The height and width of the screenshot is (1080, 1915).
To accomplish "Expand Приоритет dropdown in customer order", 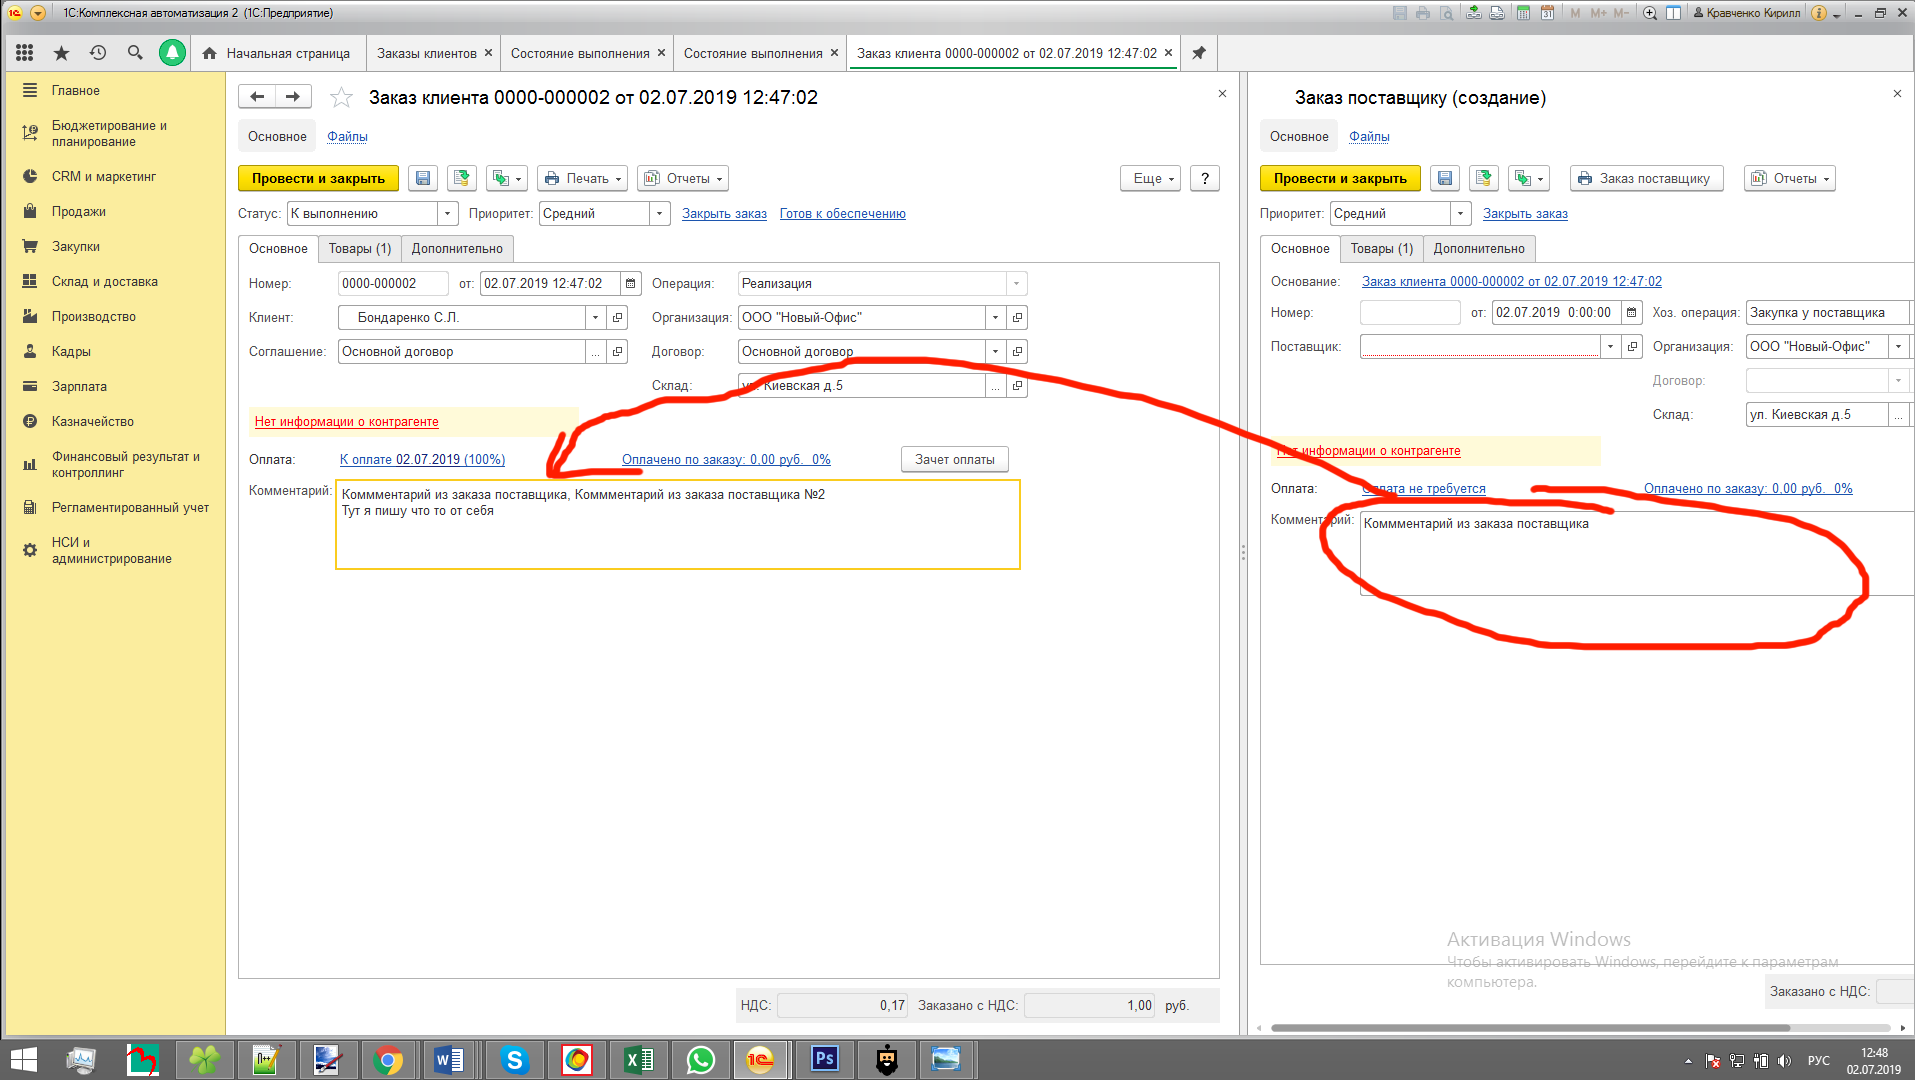I will pyautogui.click(x=659, y=214).
